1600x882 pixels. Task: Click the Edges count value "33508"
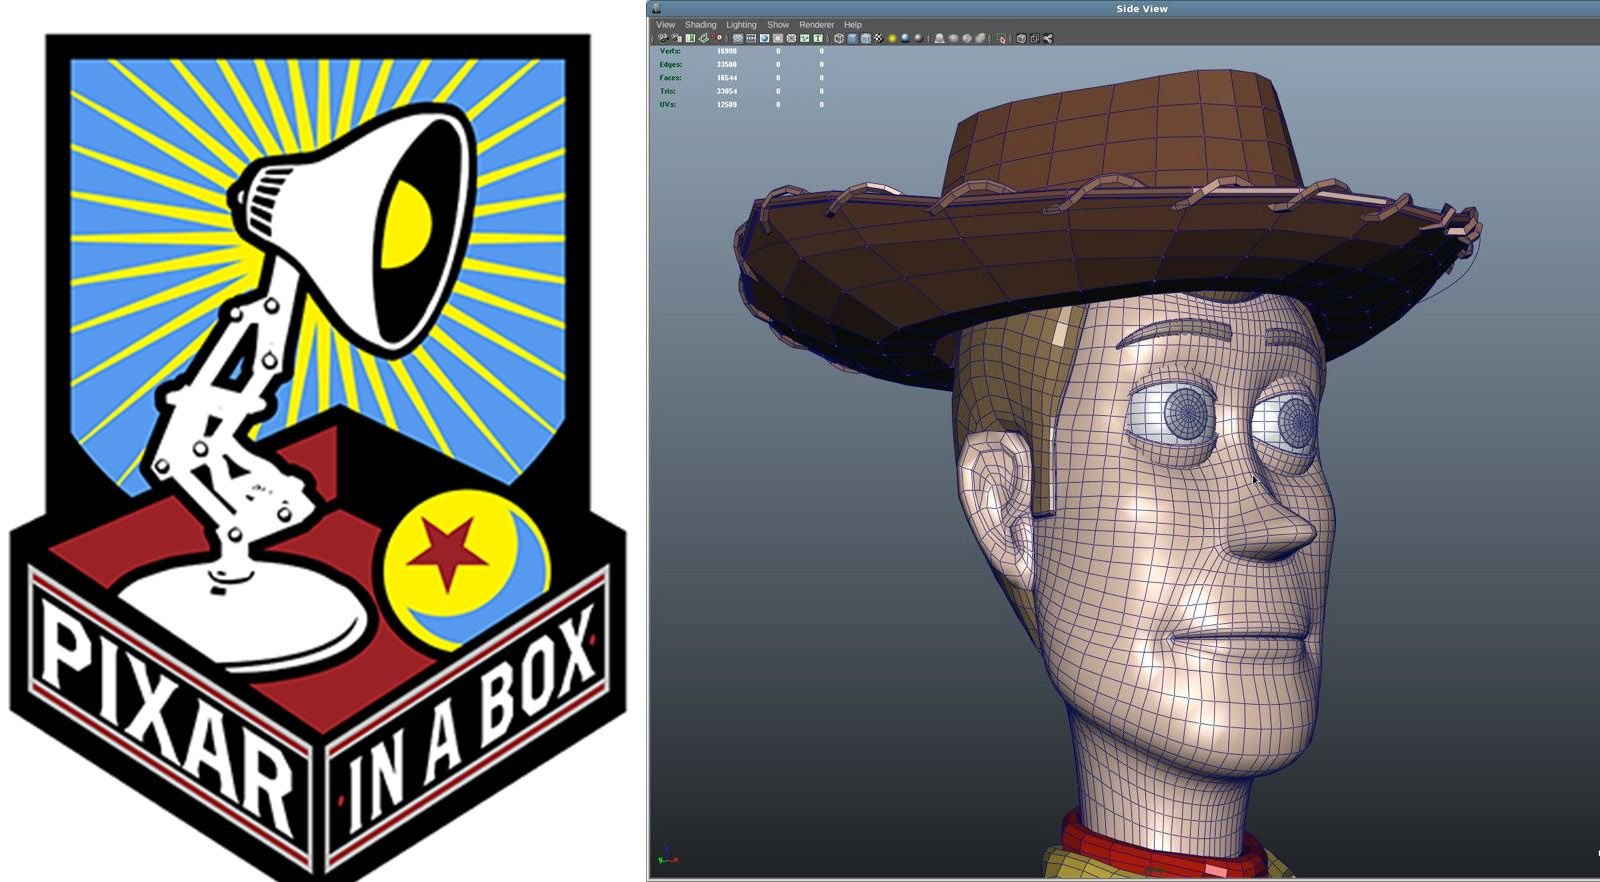coord(726,64)
